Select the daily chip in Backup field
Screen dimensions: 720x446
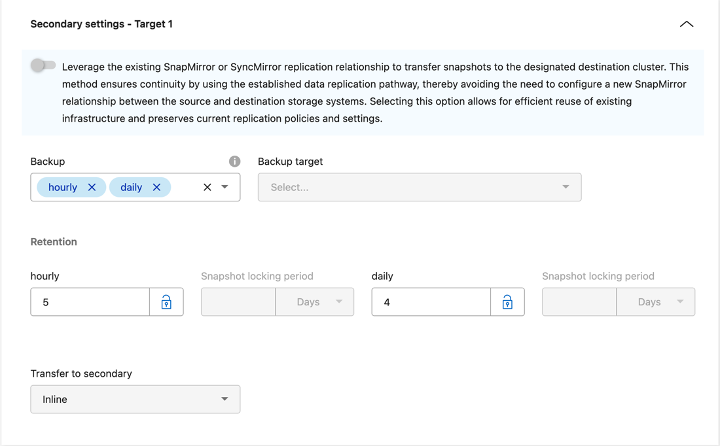131,187
